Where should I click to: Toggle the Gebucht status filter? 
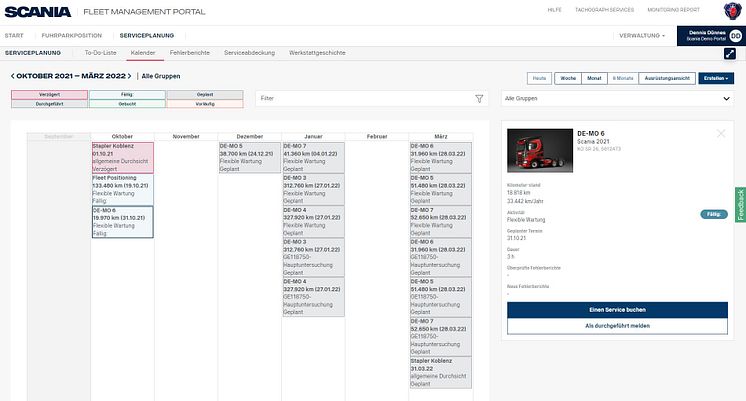click(126, 103)
